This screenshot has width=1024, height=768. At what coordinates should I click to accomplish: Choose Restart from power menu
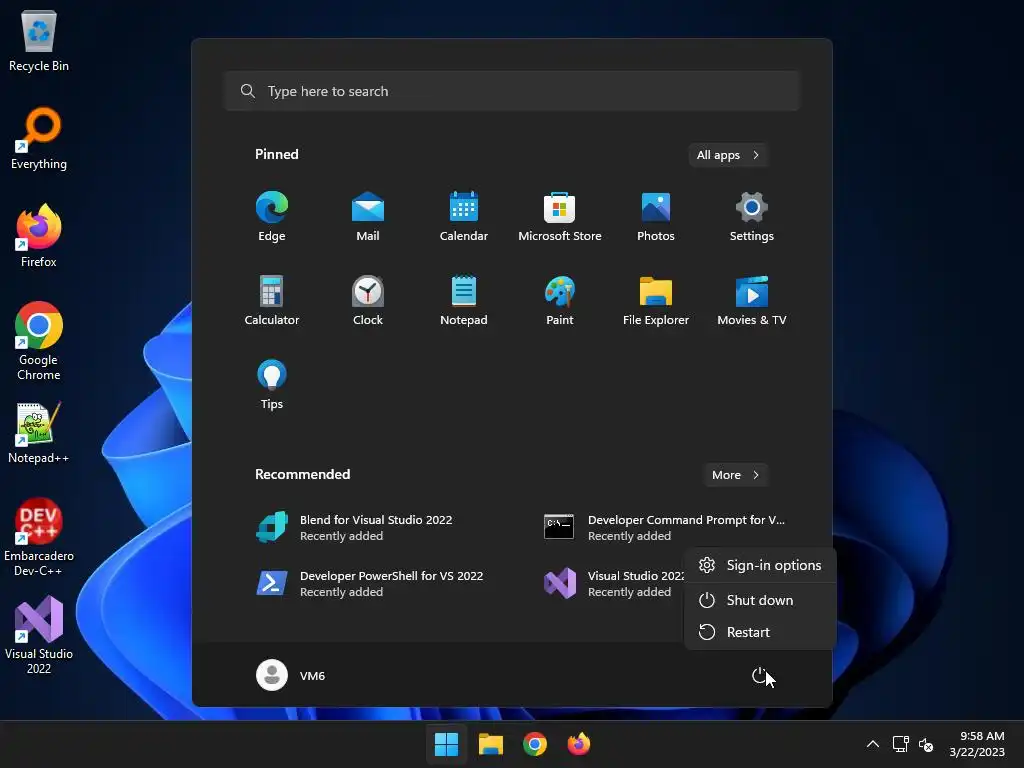pyautogui.click(x=760, y=632)
